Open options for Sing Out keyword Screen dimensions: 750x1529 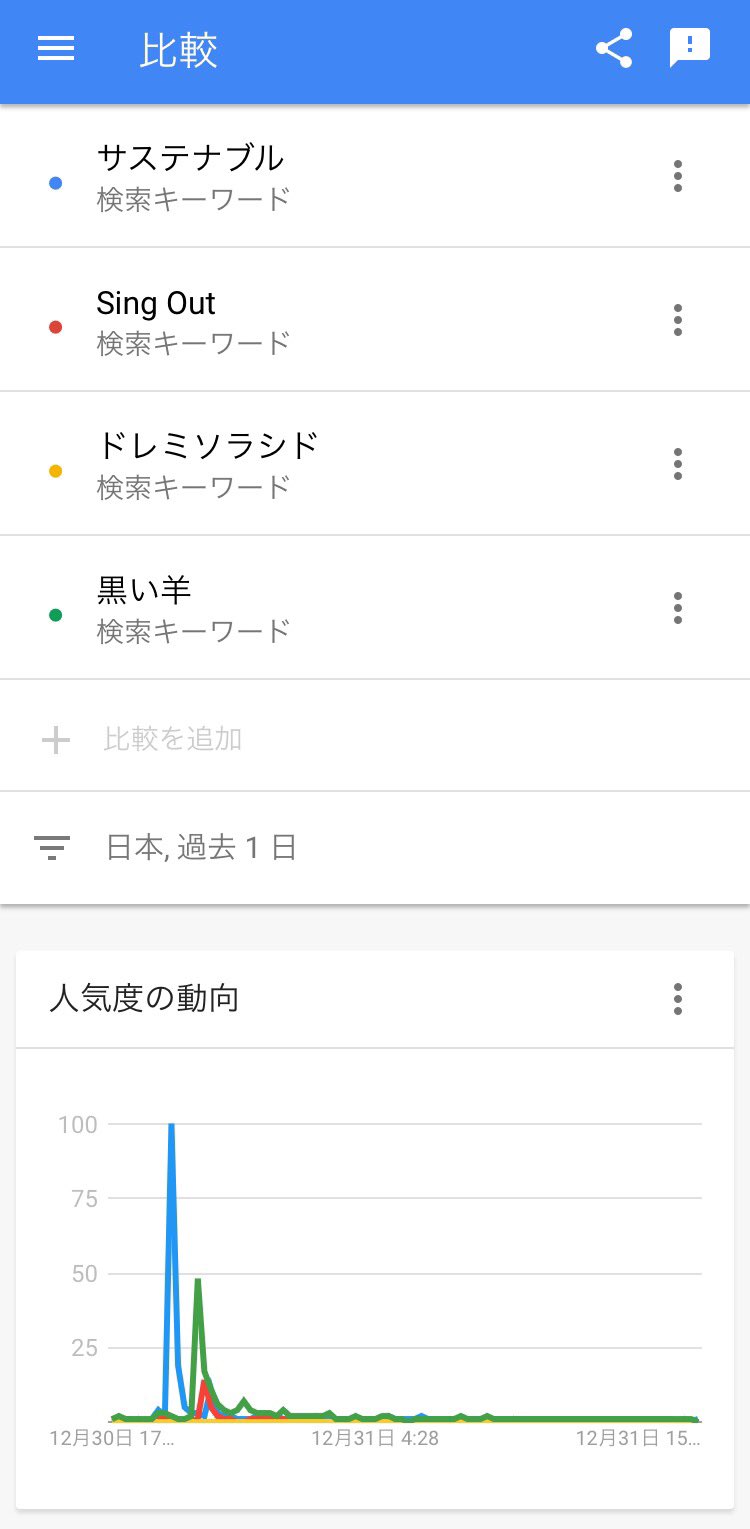coord(678,320)
